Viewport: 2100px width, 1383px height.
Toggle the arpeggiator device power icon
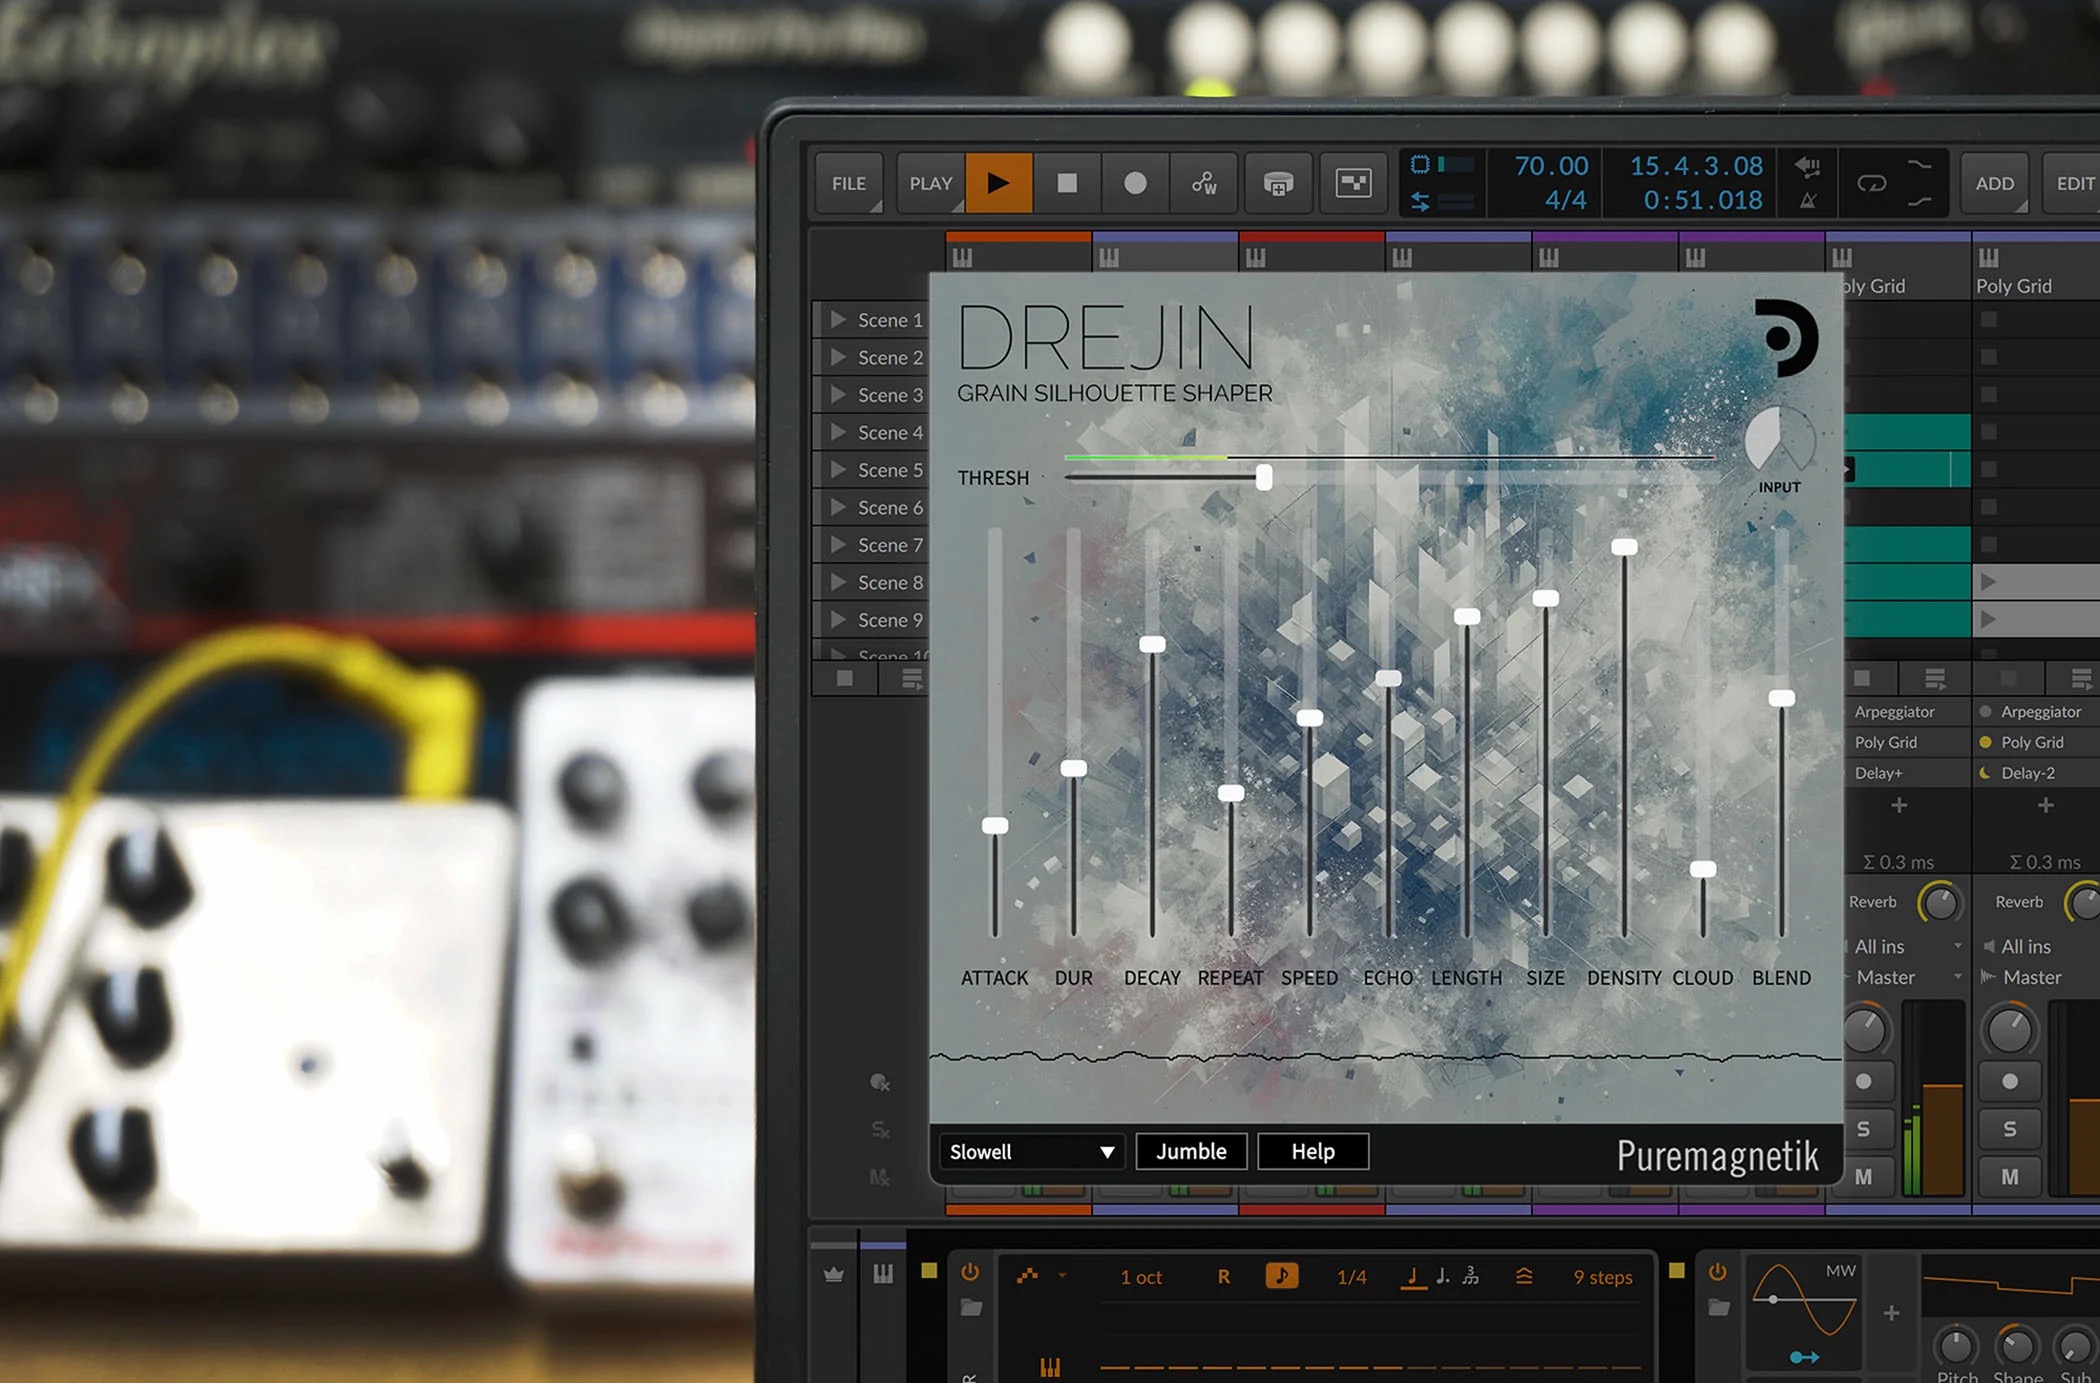(x=970, y=1273)
